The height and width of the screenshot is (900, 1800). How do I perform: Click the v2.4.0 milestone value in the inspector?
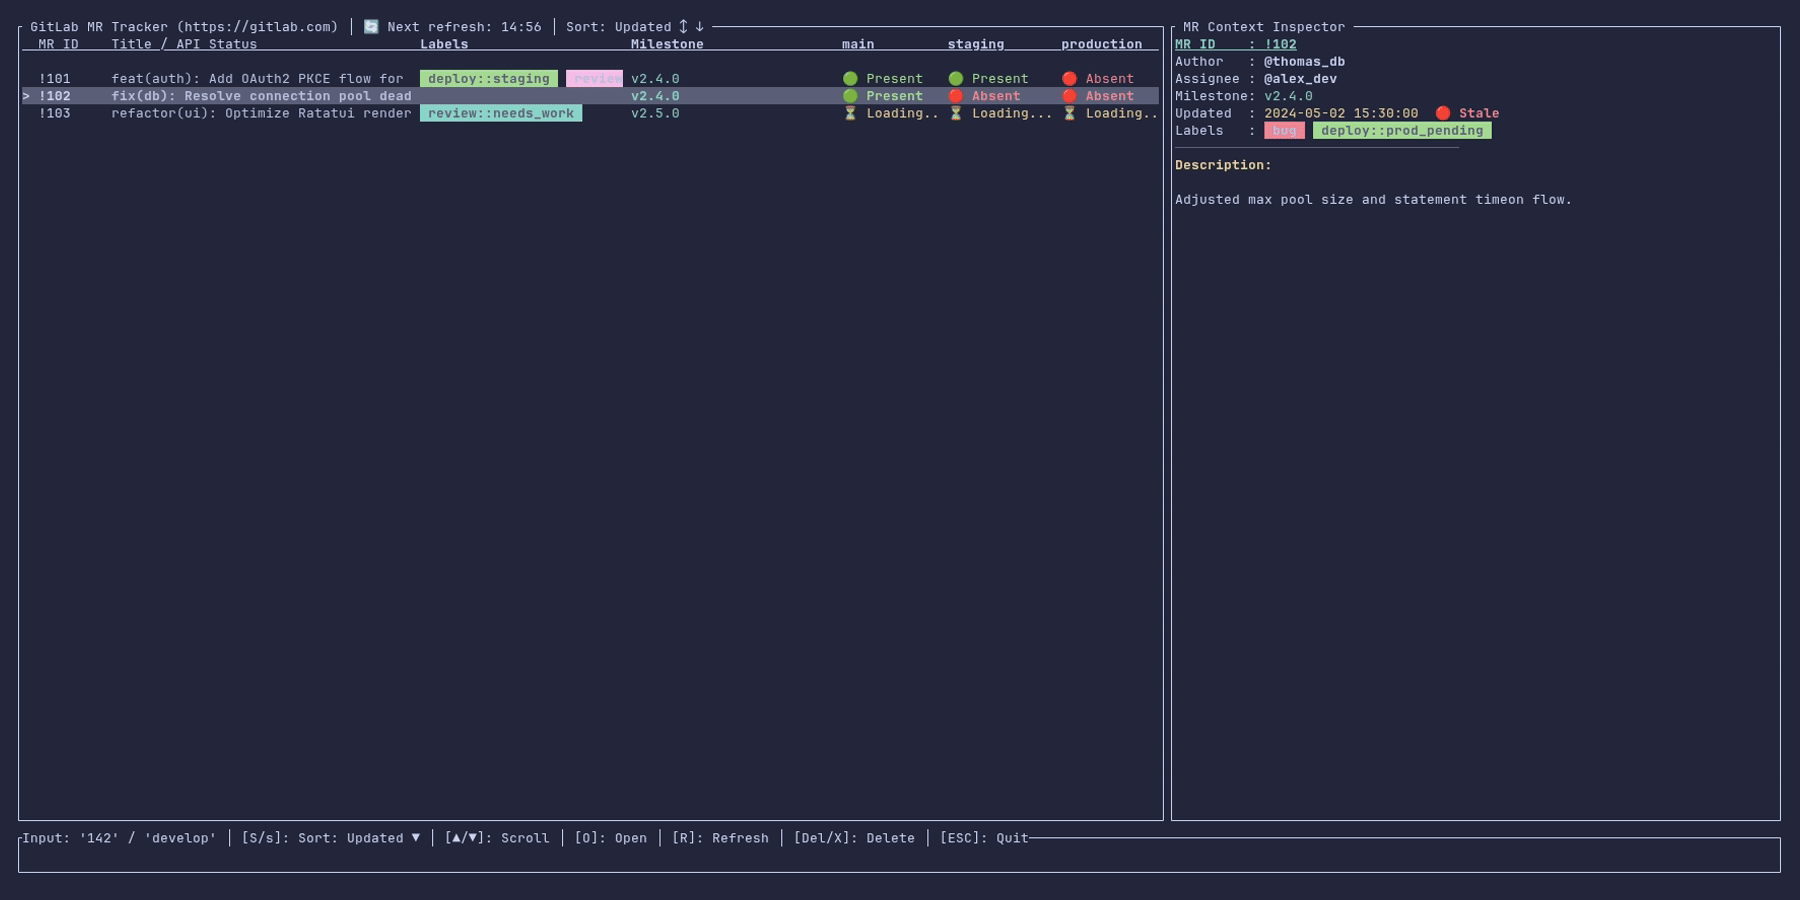(1288, 96)
